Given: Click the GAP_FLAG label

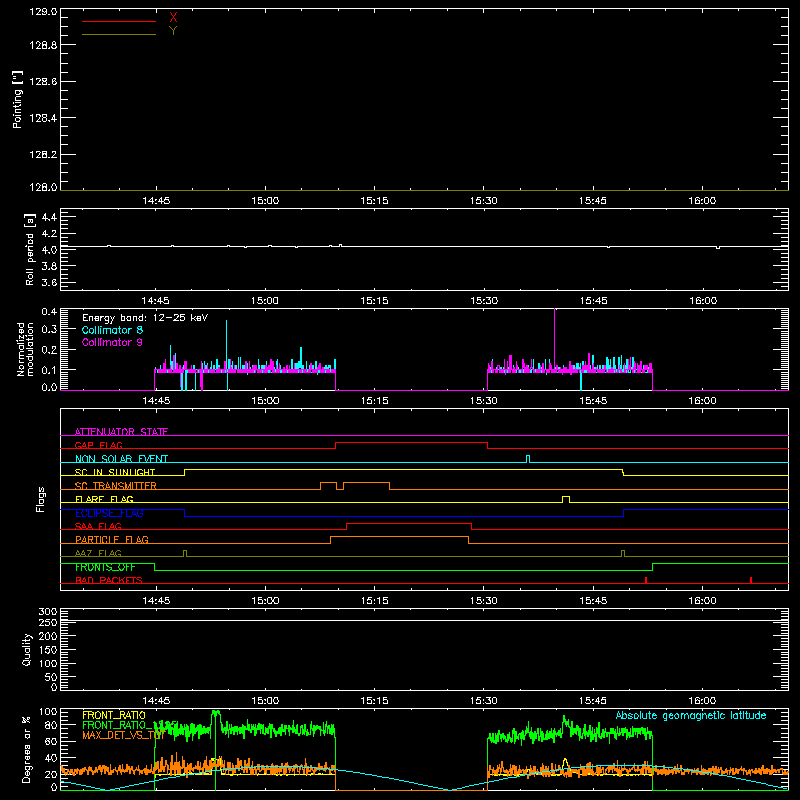Looking at the screenshot, I should (x=98, y=445).
